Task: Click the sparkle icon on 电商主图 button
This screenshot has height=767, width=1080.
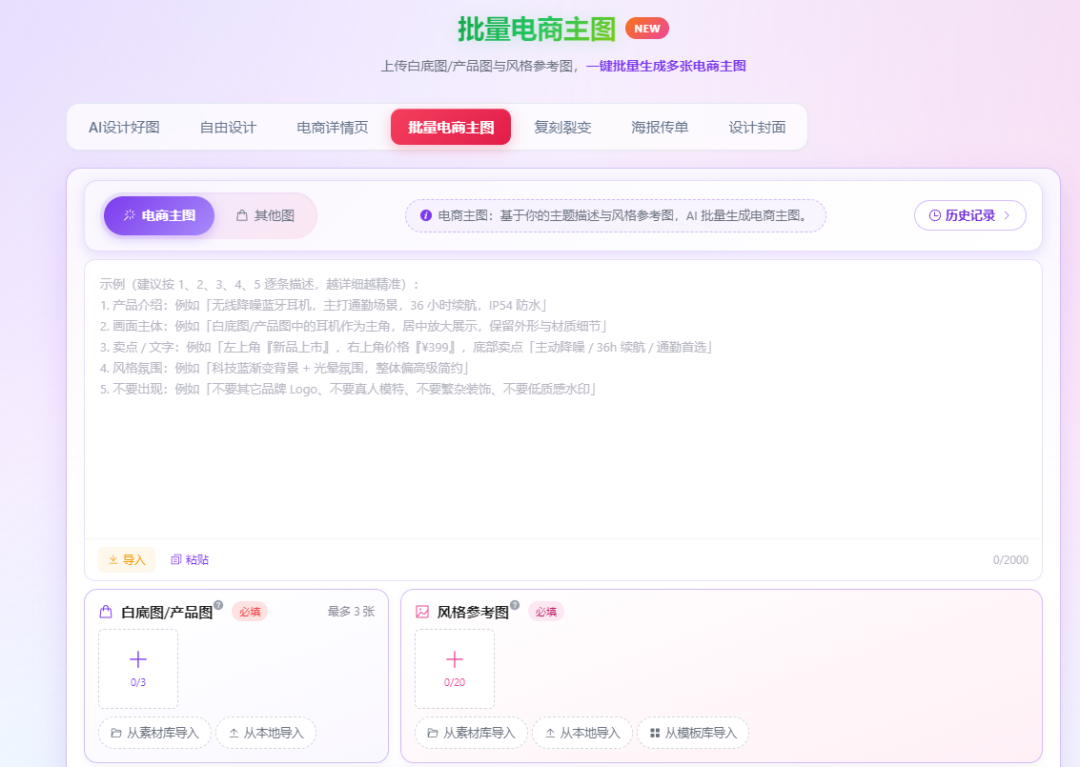Action: coord(129,216)
